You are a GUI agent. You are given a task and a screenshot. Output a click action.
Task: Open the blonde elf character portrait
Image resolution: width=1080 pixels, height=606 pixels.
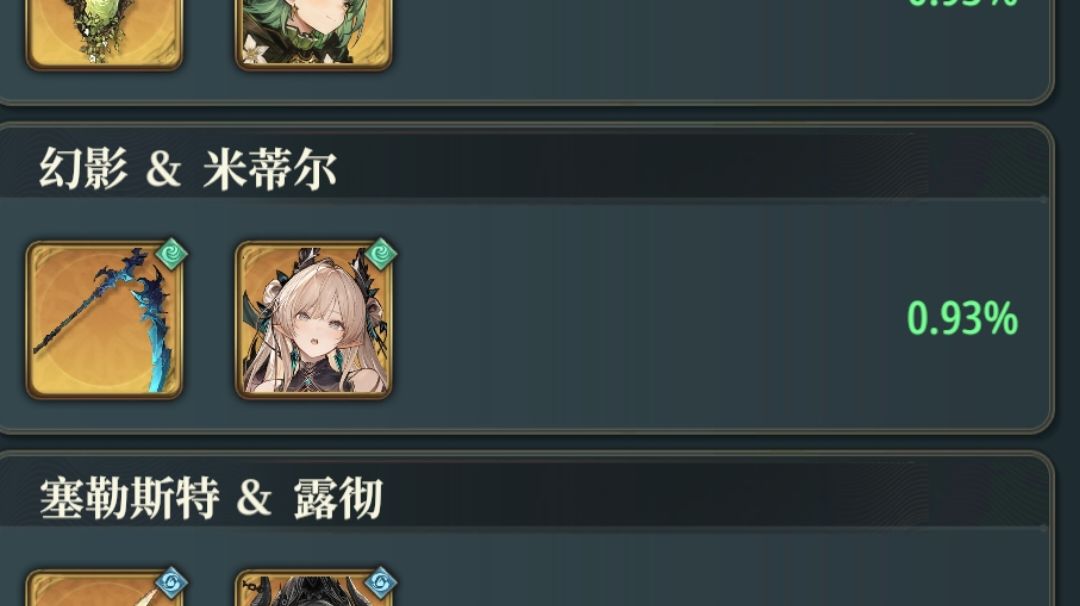(x=313, y=320)
